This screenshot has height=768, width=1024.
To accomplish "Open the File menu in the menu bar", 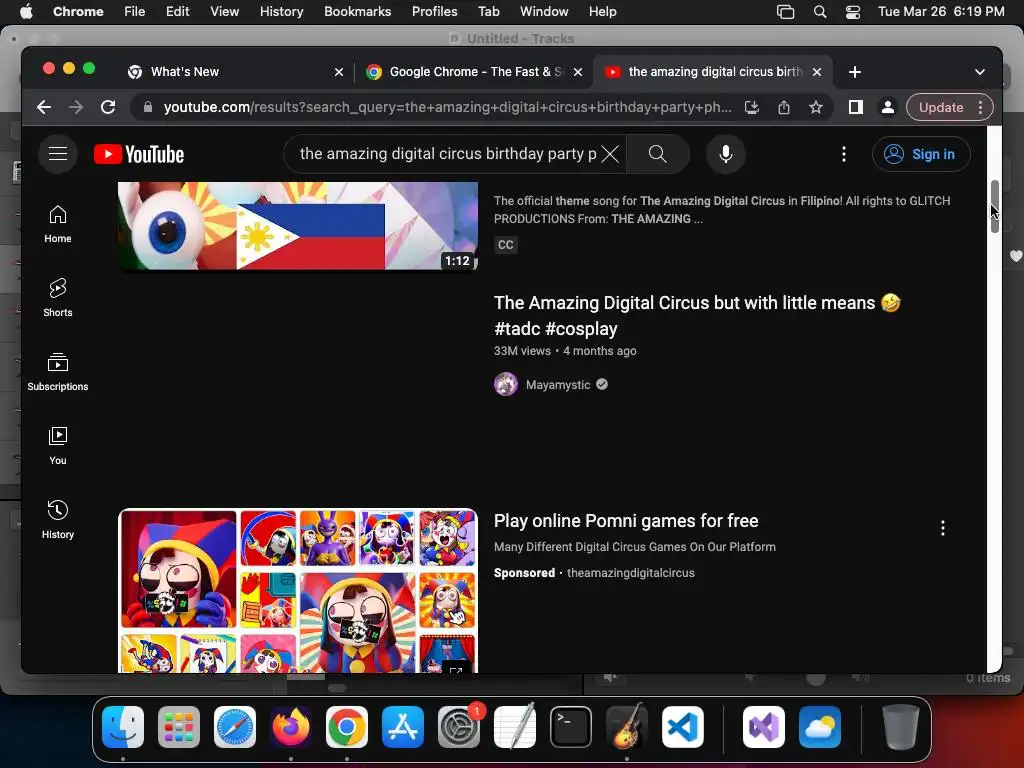I will [x=135, y=12].
